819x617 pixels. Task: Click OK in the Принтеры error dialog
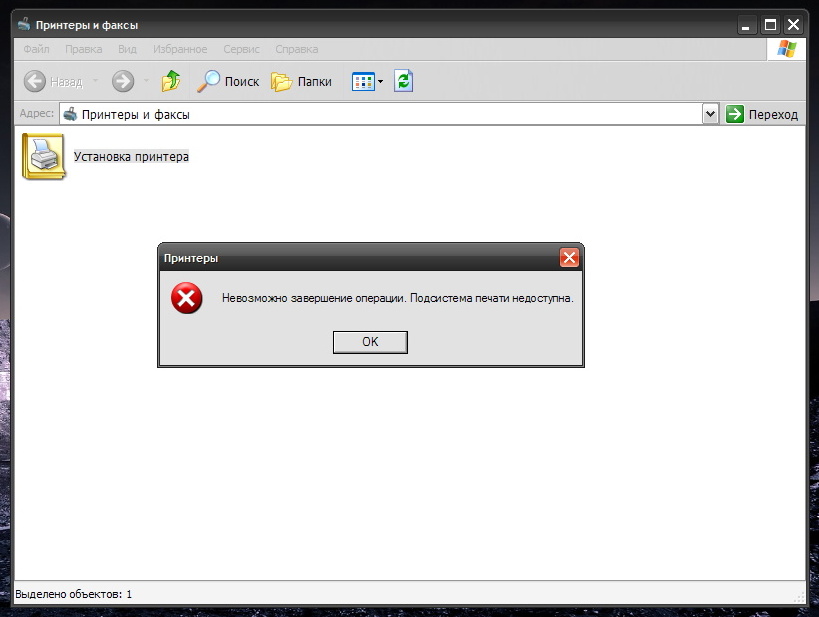pyautogui.click(x=370, y=342)
